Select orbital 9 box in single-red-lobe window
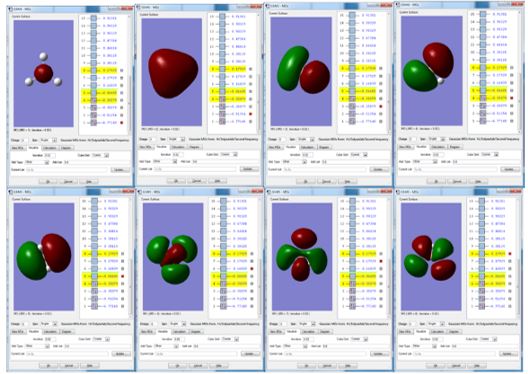Viewport: 528px width, 374px height. coord(222,61)
